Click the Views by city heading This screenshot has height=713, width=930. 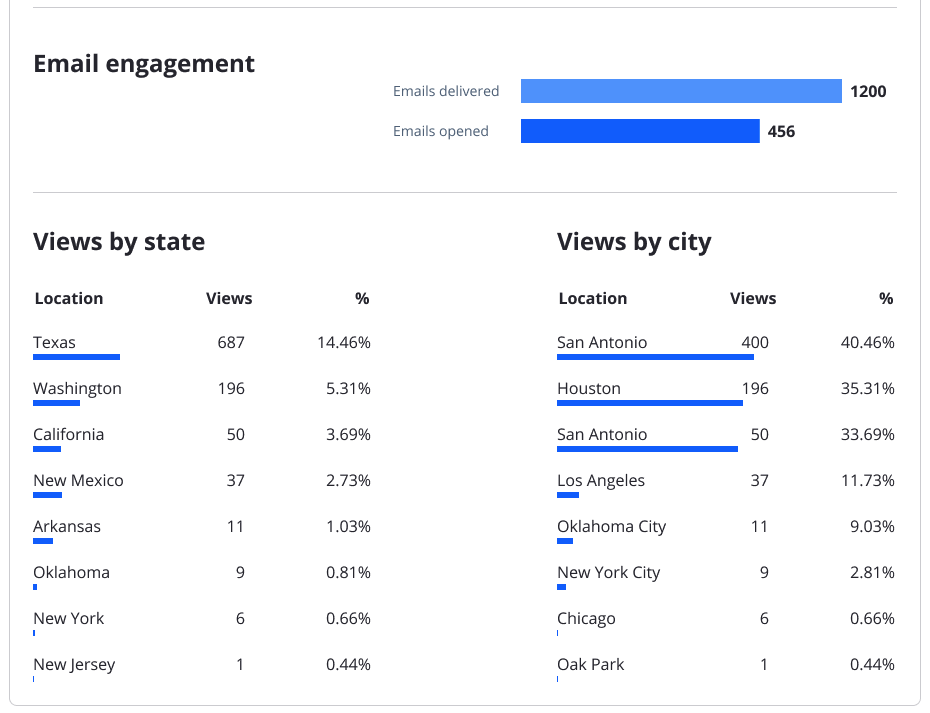pyautogui.click(x=634, y=241)
